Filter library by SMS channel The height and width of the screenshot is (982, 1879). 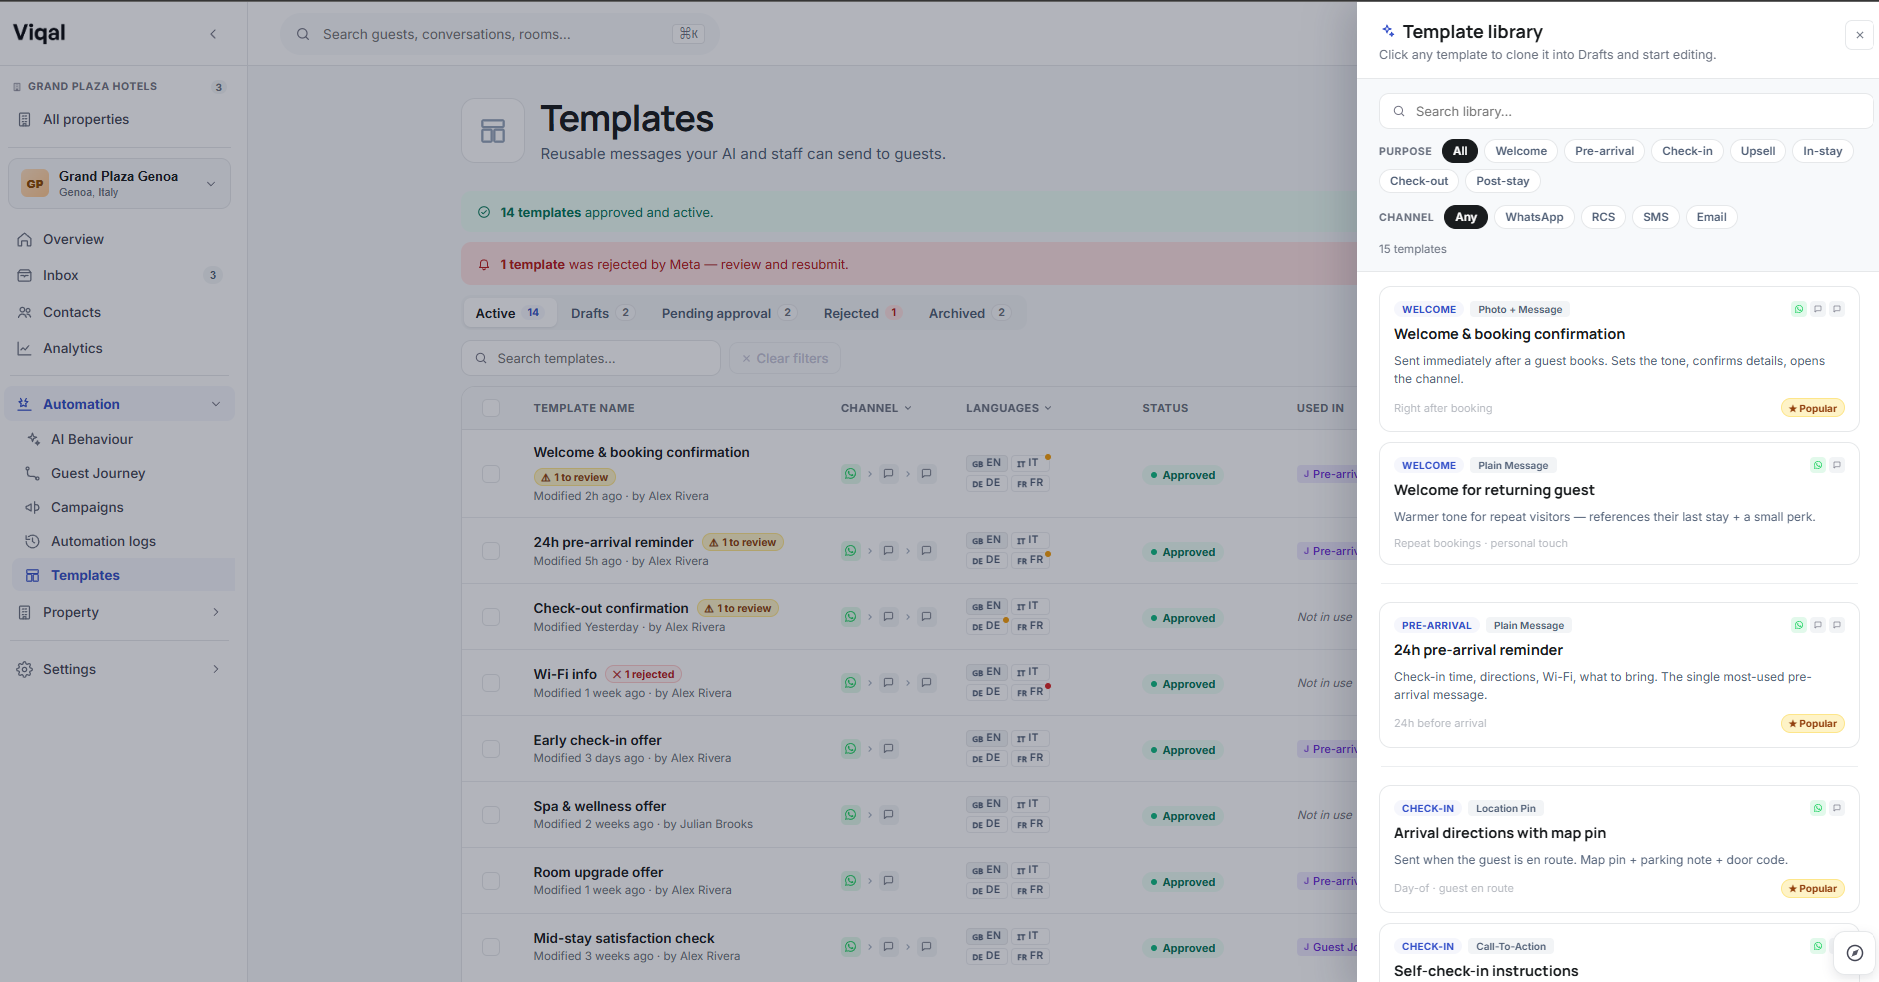1656,217
